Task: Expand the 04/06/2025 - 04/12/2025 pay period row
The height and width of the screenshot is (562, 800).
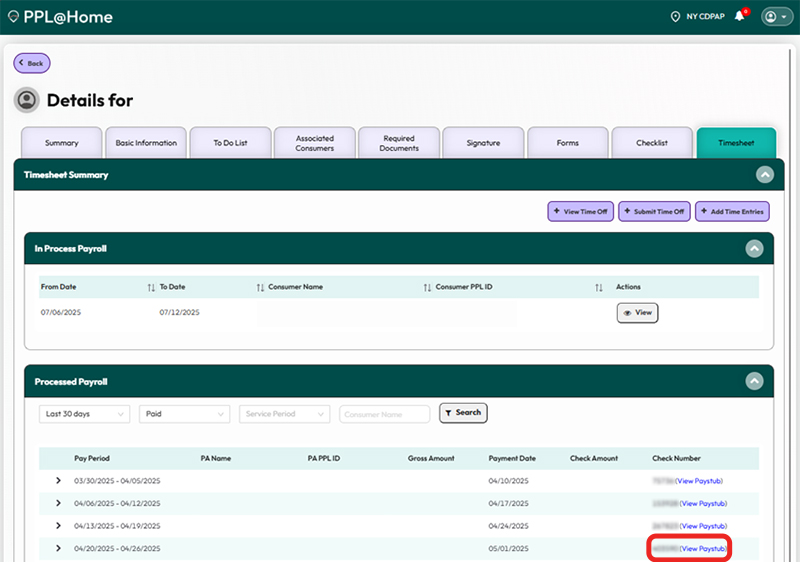Action: (58, 503)
